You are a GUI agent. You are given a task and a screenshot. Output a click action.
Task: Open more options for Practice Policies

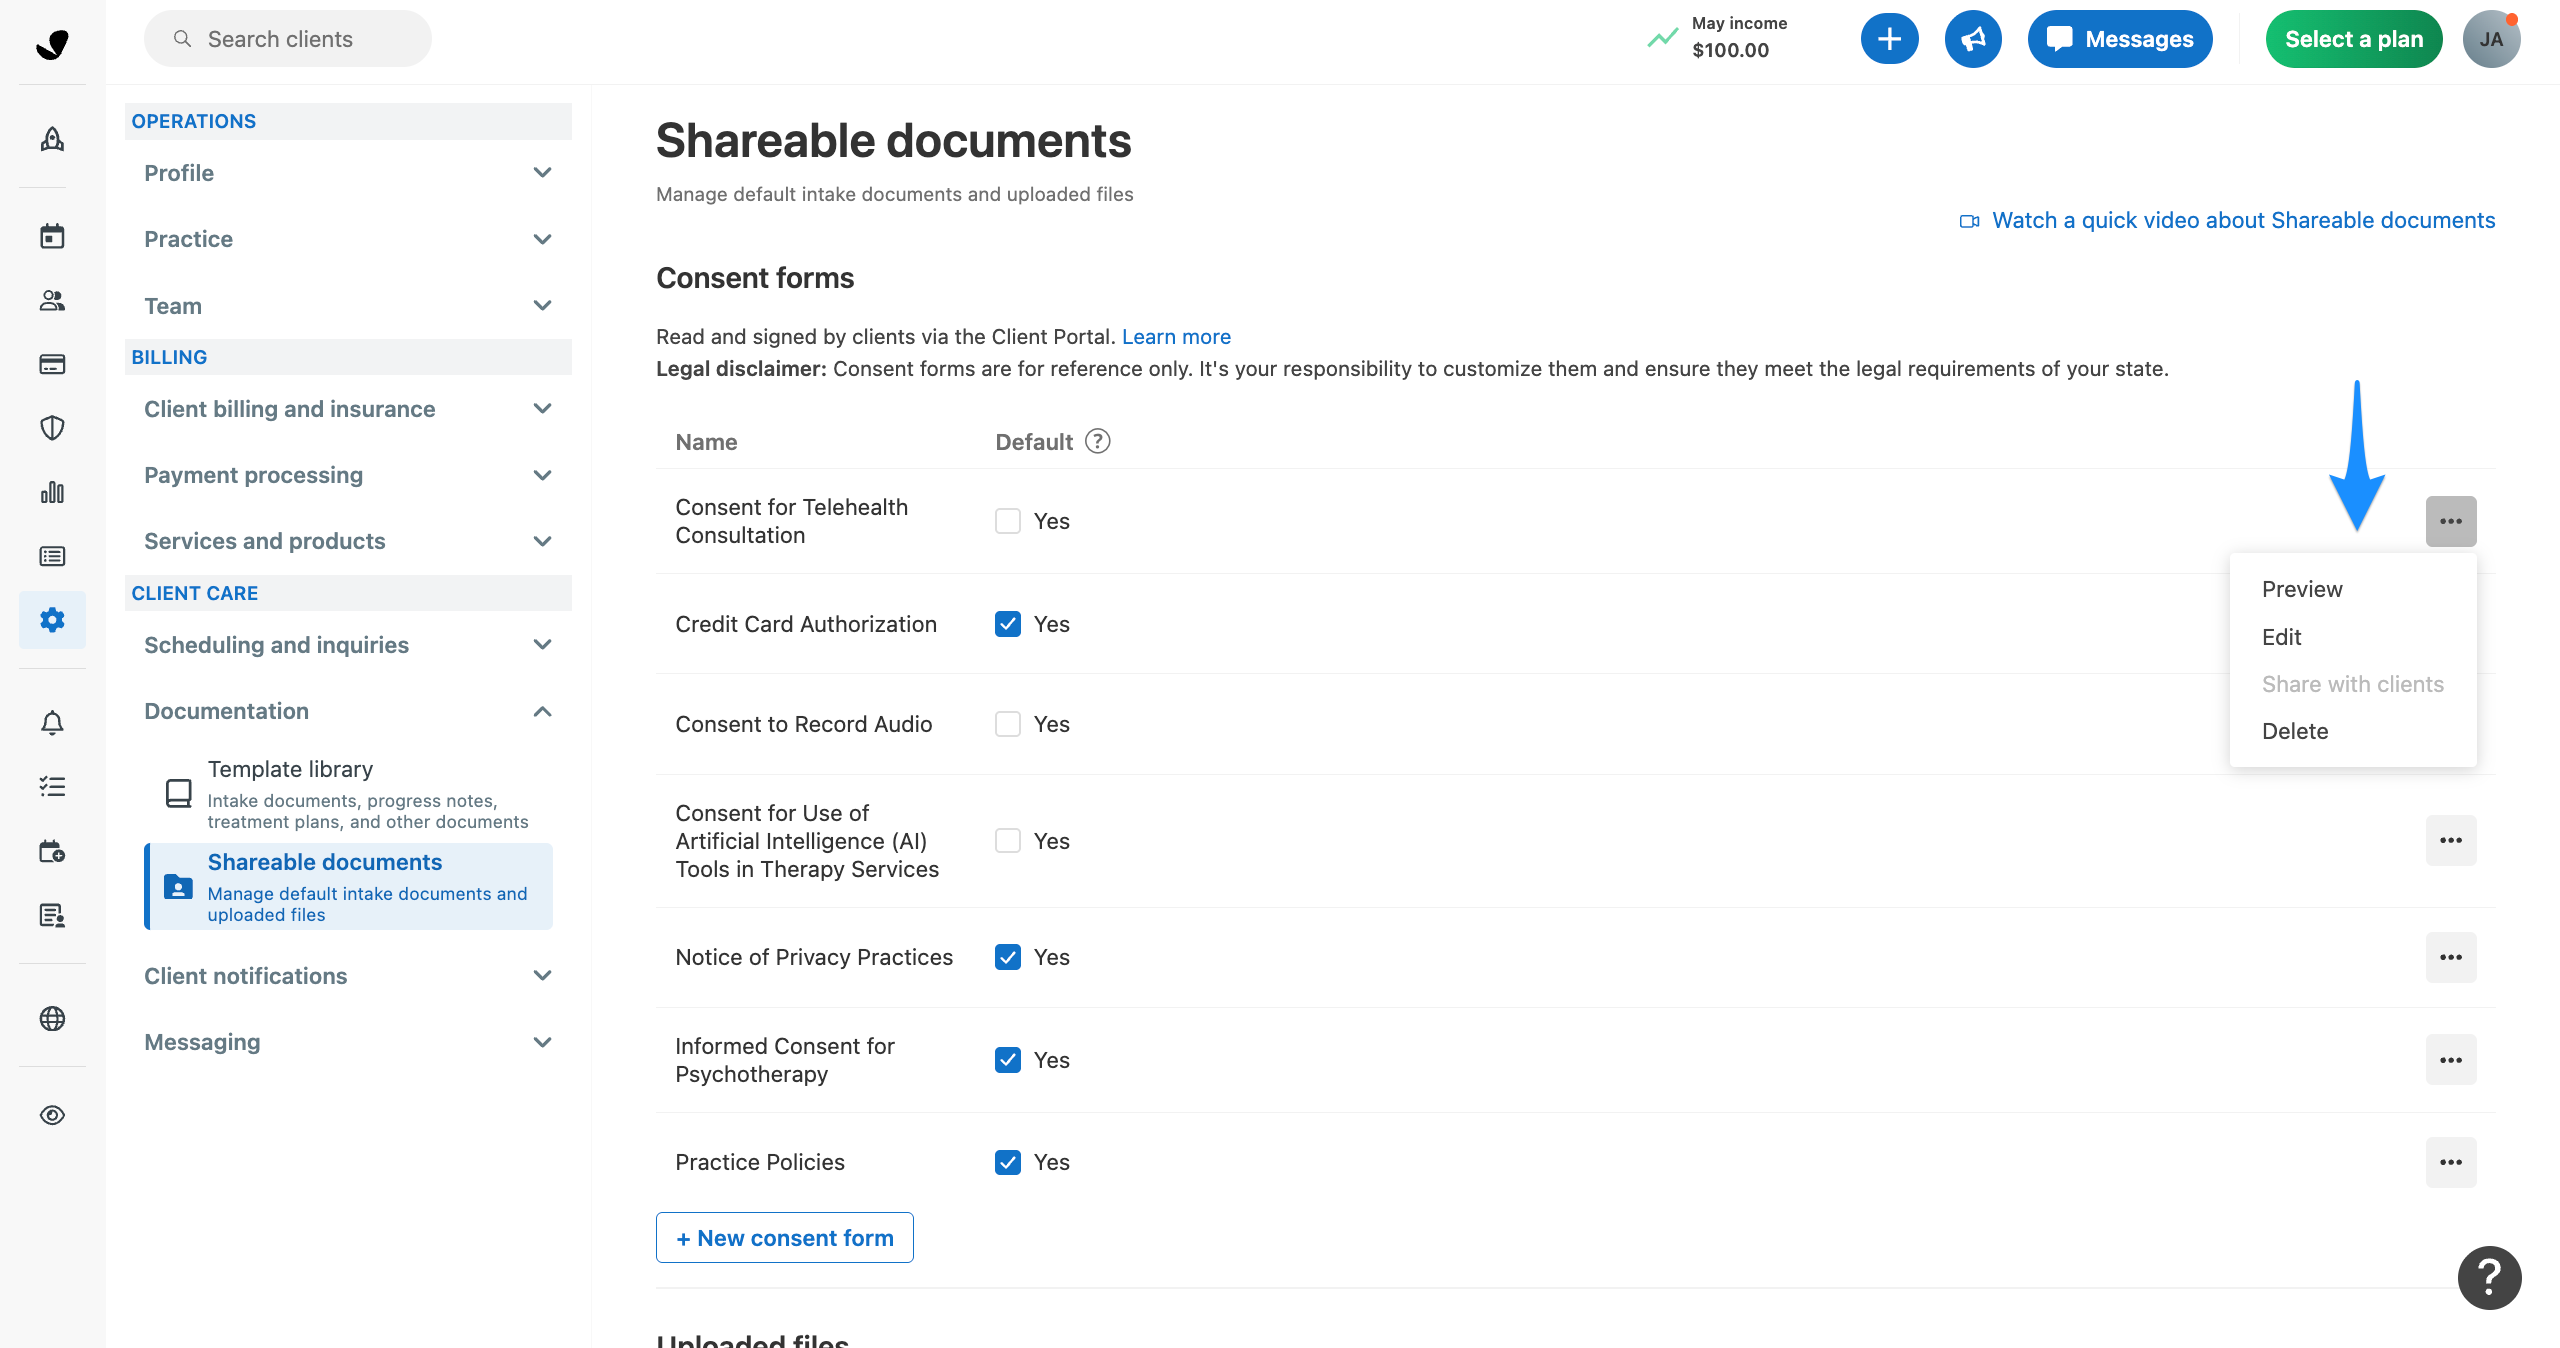point(2450,1162)
